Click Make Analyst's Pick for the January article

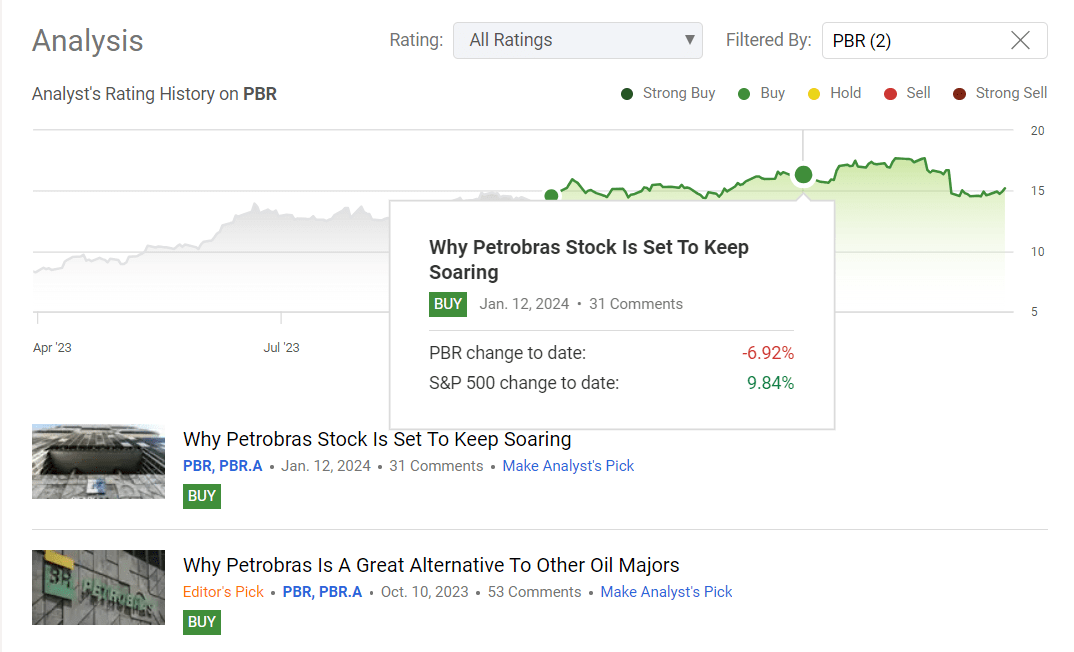click(568, 466)
